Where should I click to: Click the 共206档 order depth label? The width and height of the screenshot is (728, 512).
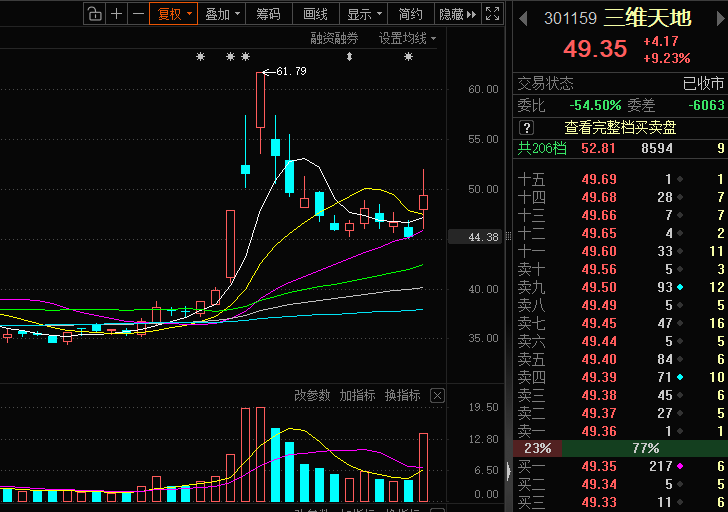[x=542, y=149]
